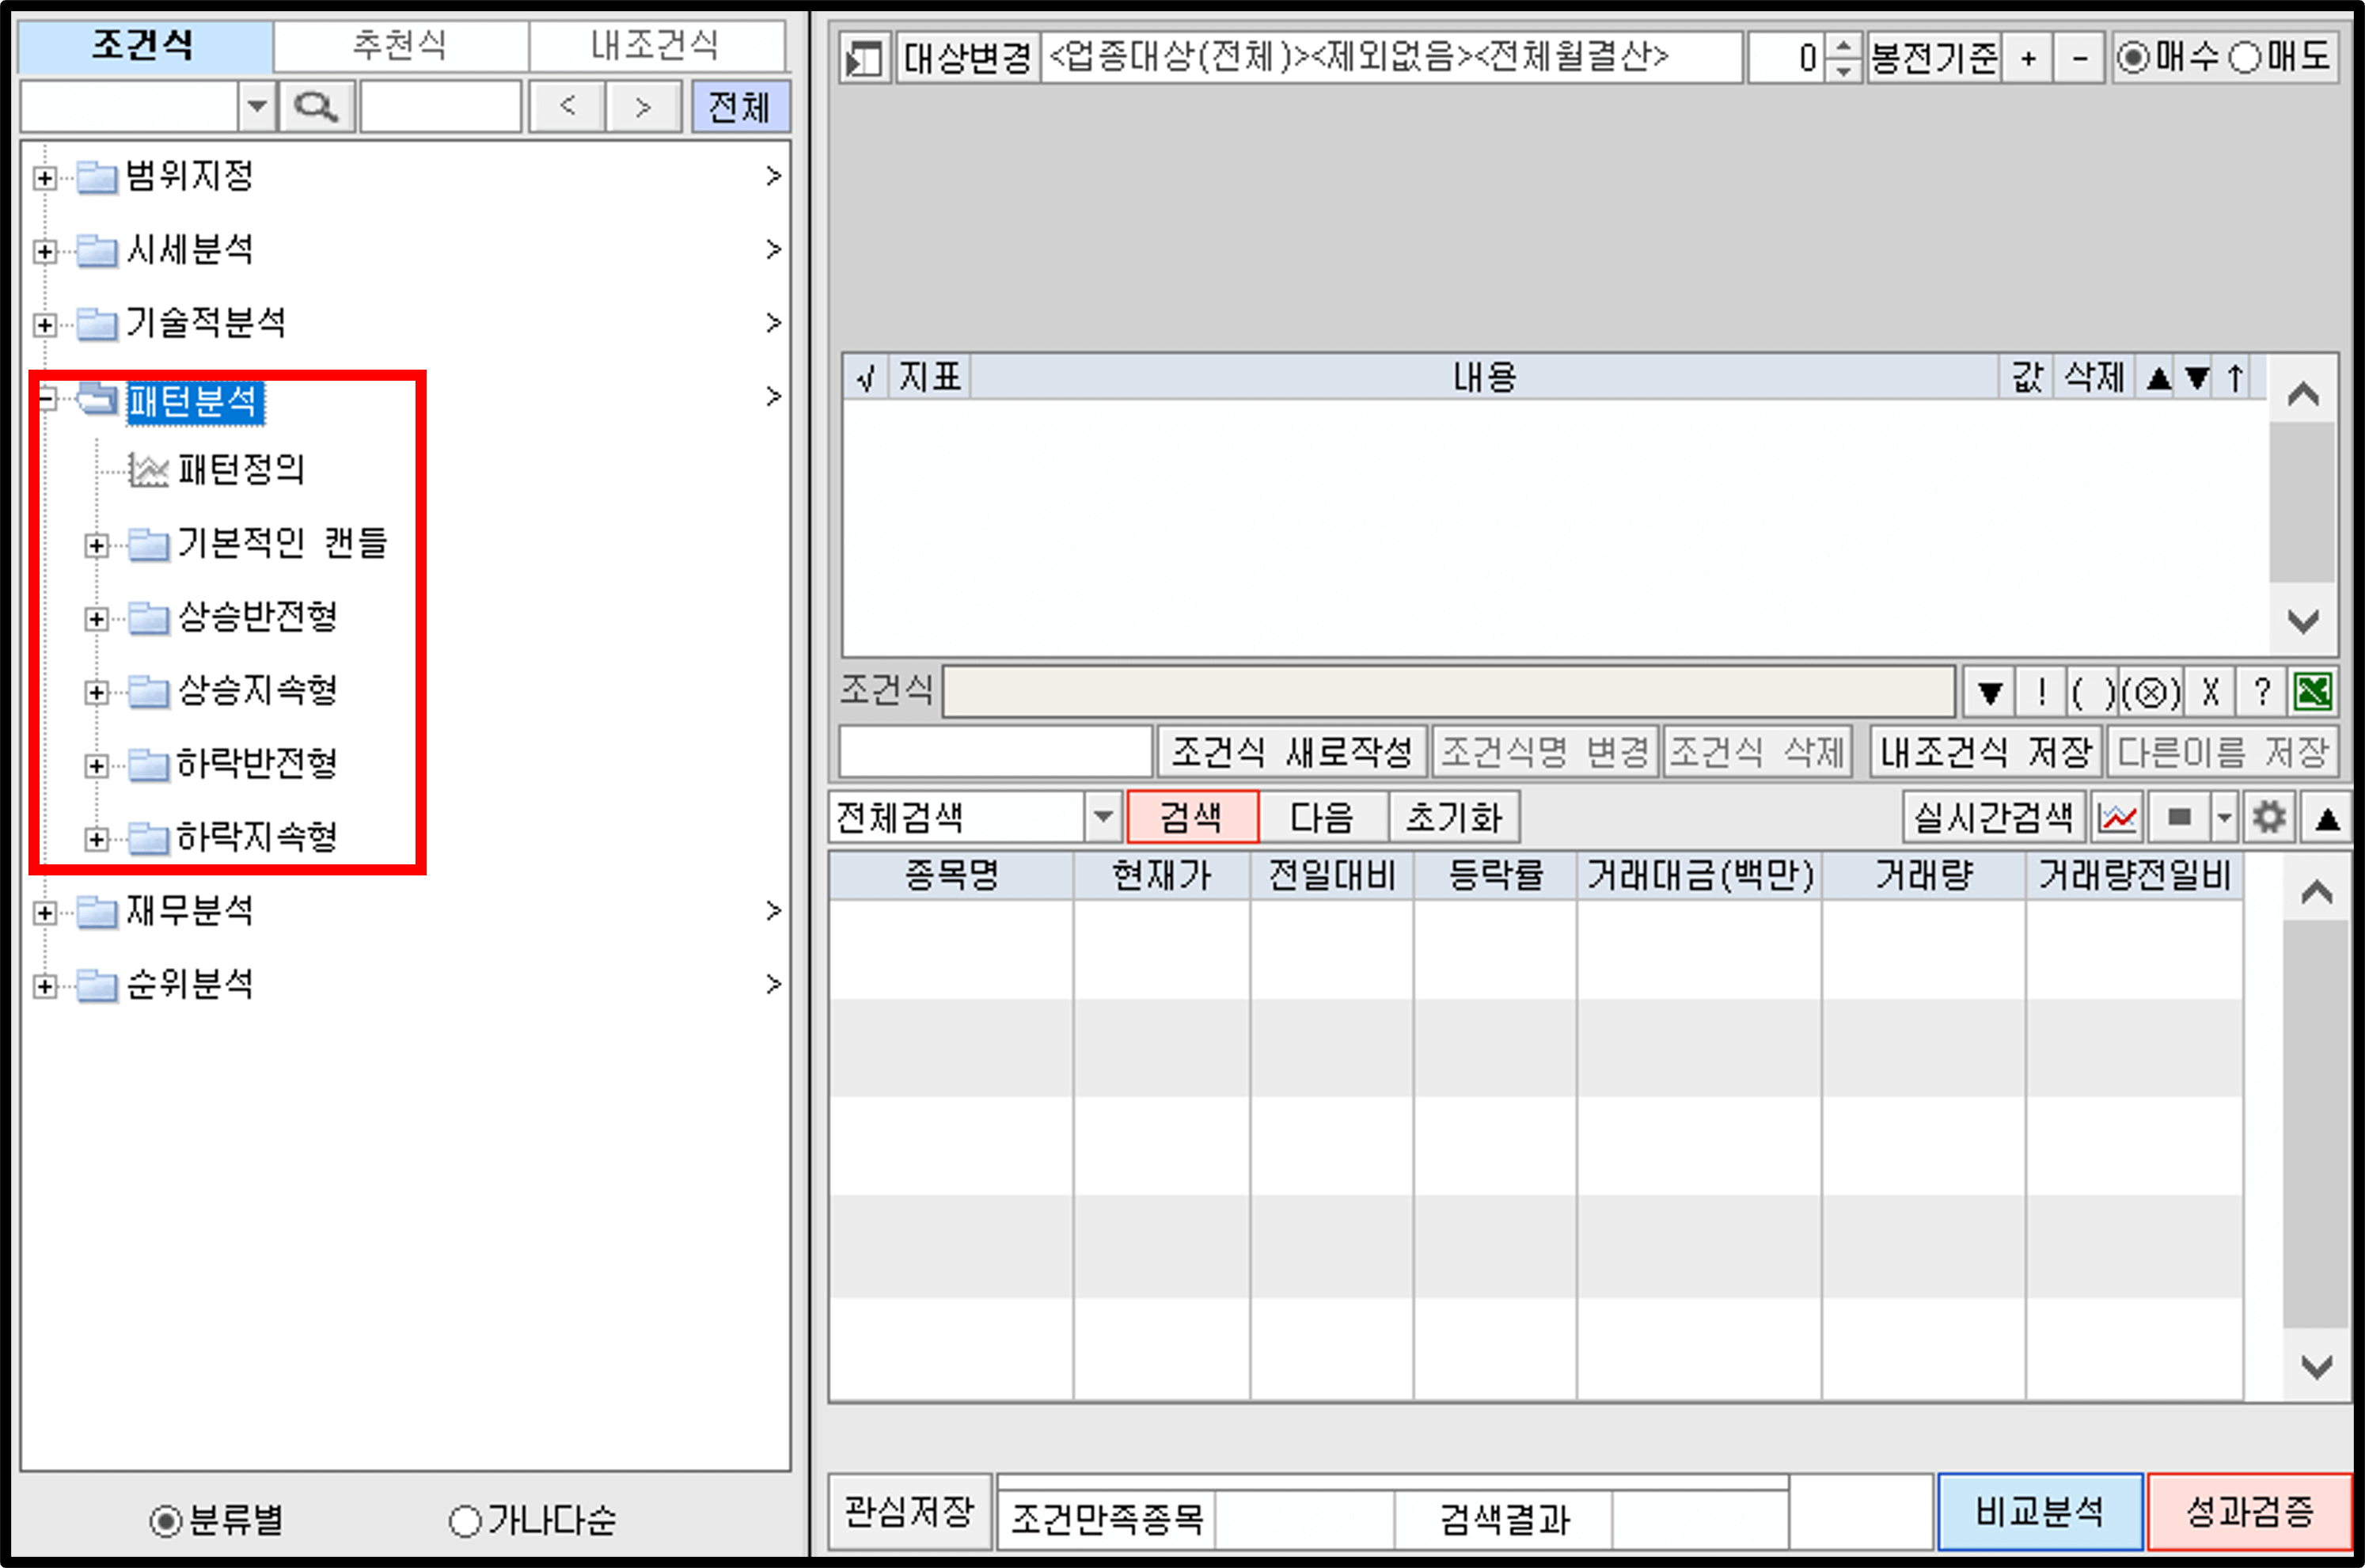The width and height of the screenshot is (2365, 1568).
Task: Expand the 기본적인 캔들 folder
Action: 96,545
